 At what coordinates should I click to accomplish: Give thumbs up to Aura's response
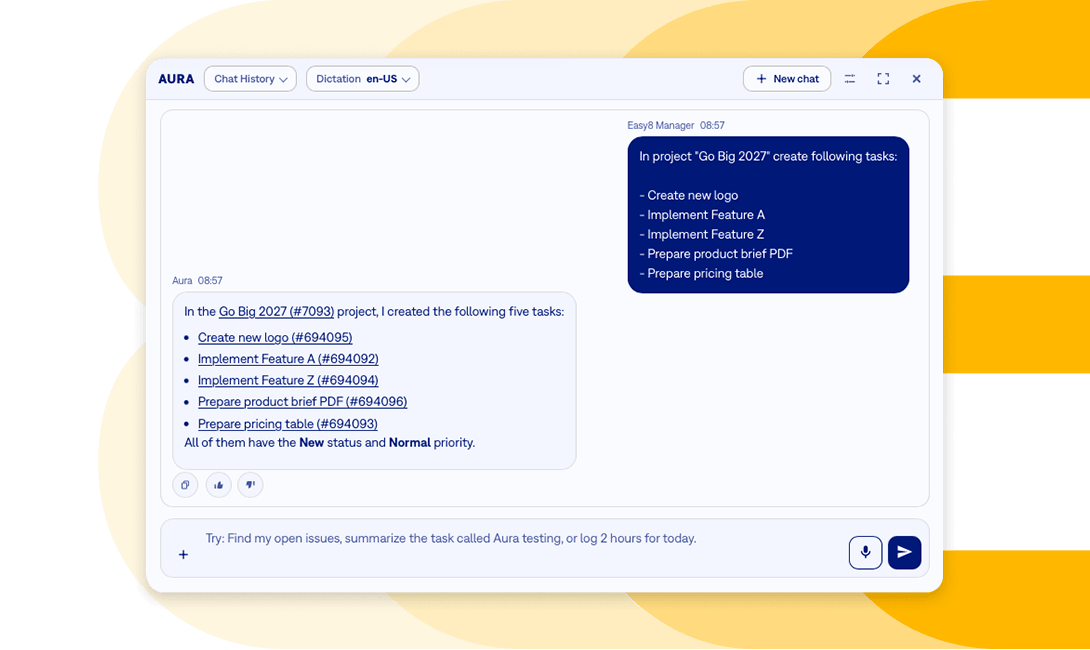[x=218, y=485]
